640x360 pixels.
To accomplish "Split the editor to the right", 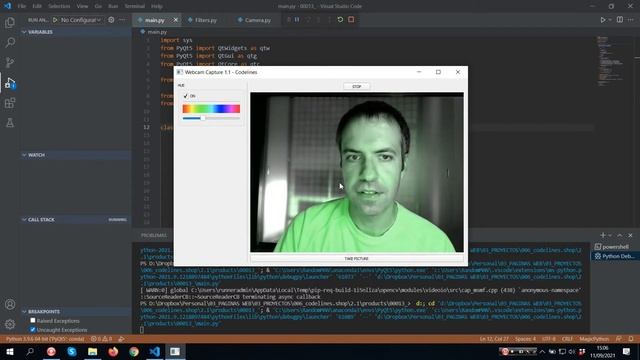I will coord(620,20).
